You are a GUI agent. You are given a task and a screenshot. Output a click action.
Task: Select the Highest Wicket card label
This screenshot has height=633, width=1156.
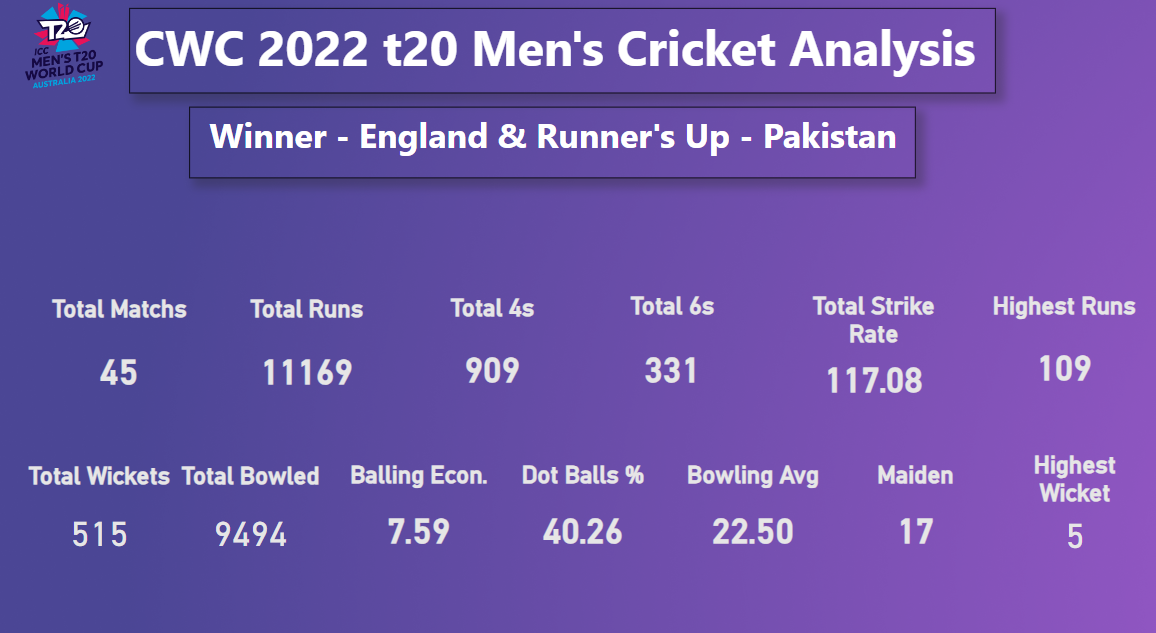click(1074, 479)
